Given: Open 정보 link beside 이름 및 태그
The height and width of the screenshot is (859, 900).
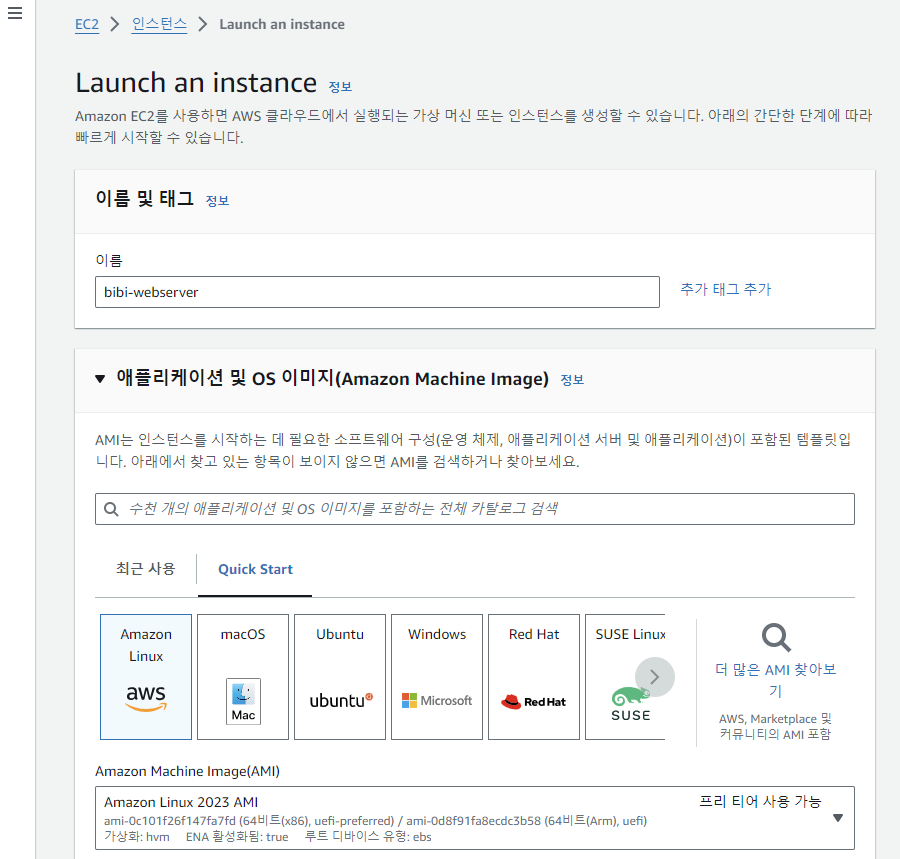Looking at the screenshot, I should pyautogui.click(x=218, y=201).
